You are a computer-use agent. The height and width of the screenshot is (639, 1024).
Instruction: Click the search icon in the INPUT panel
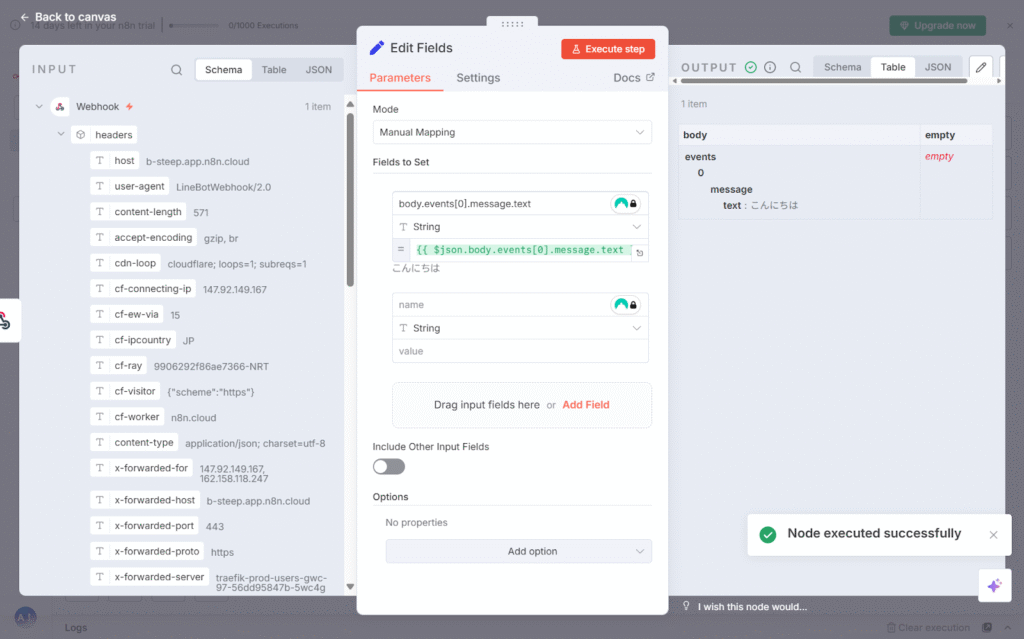click(176, 70)
